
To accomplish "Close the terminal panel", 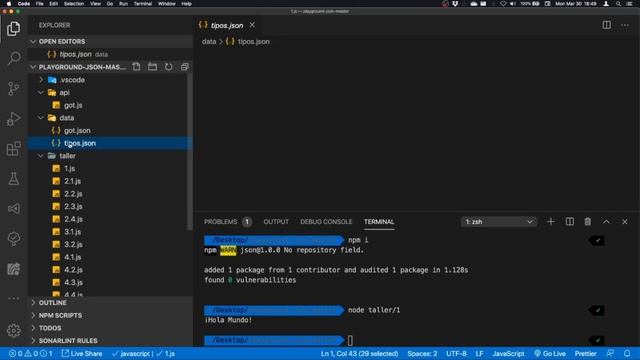I will (624, 222).
